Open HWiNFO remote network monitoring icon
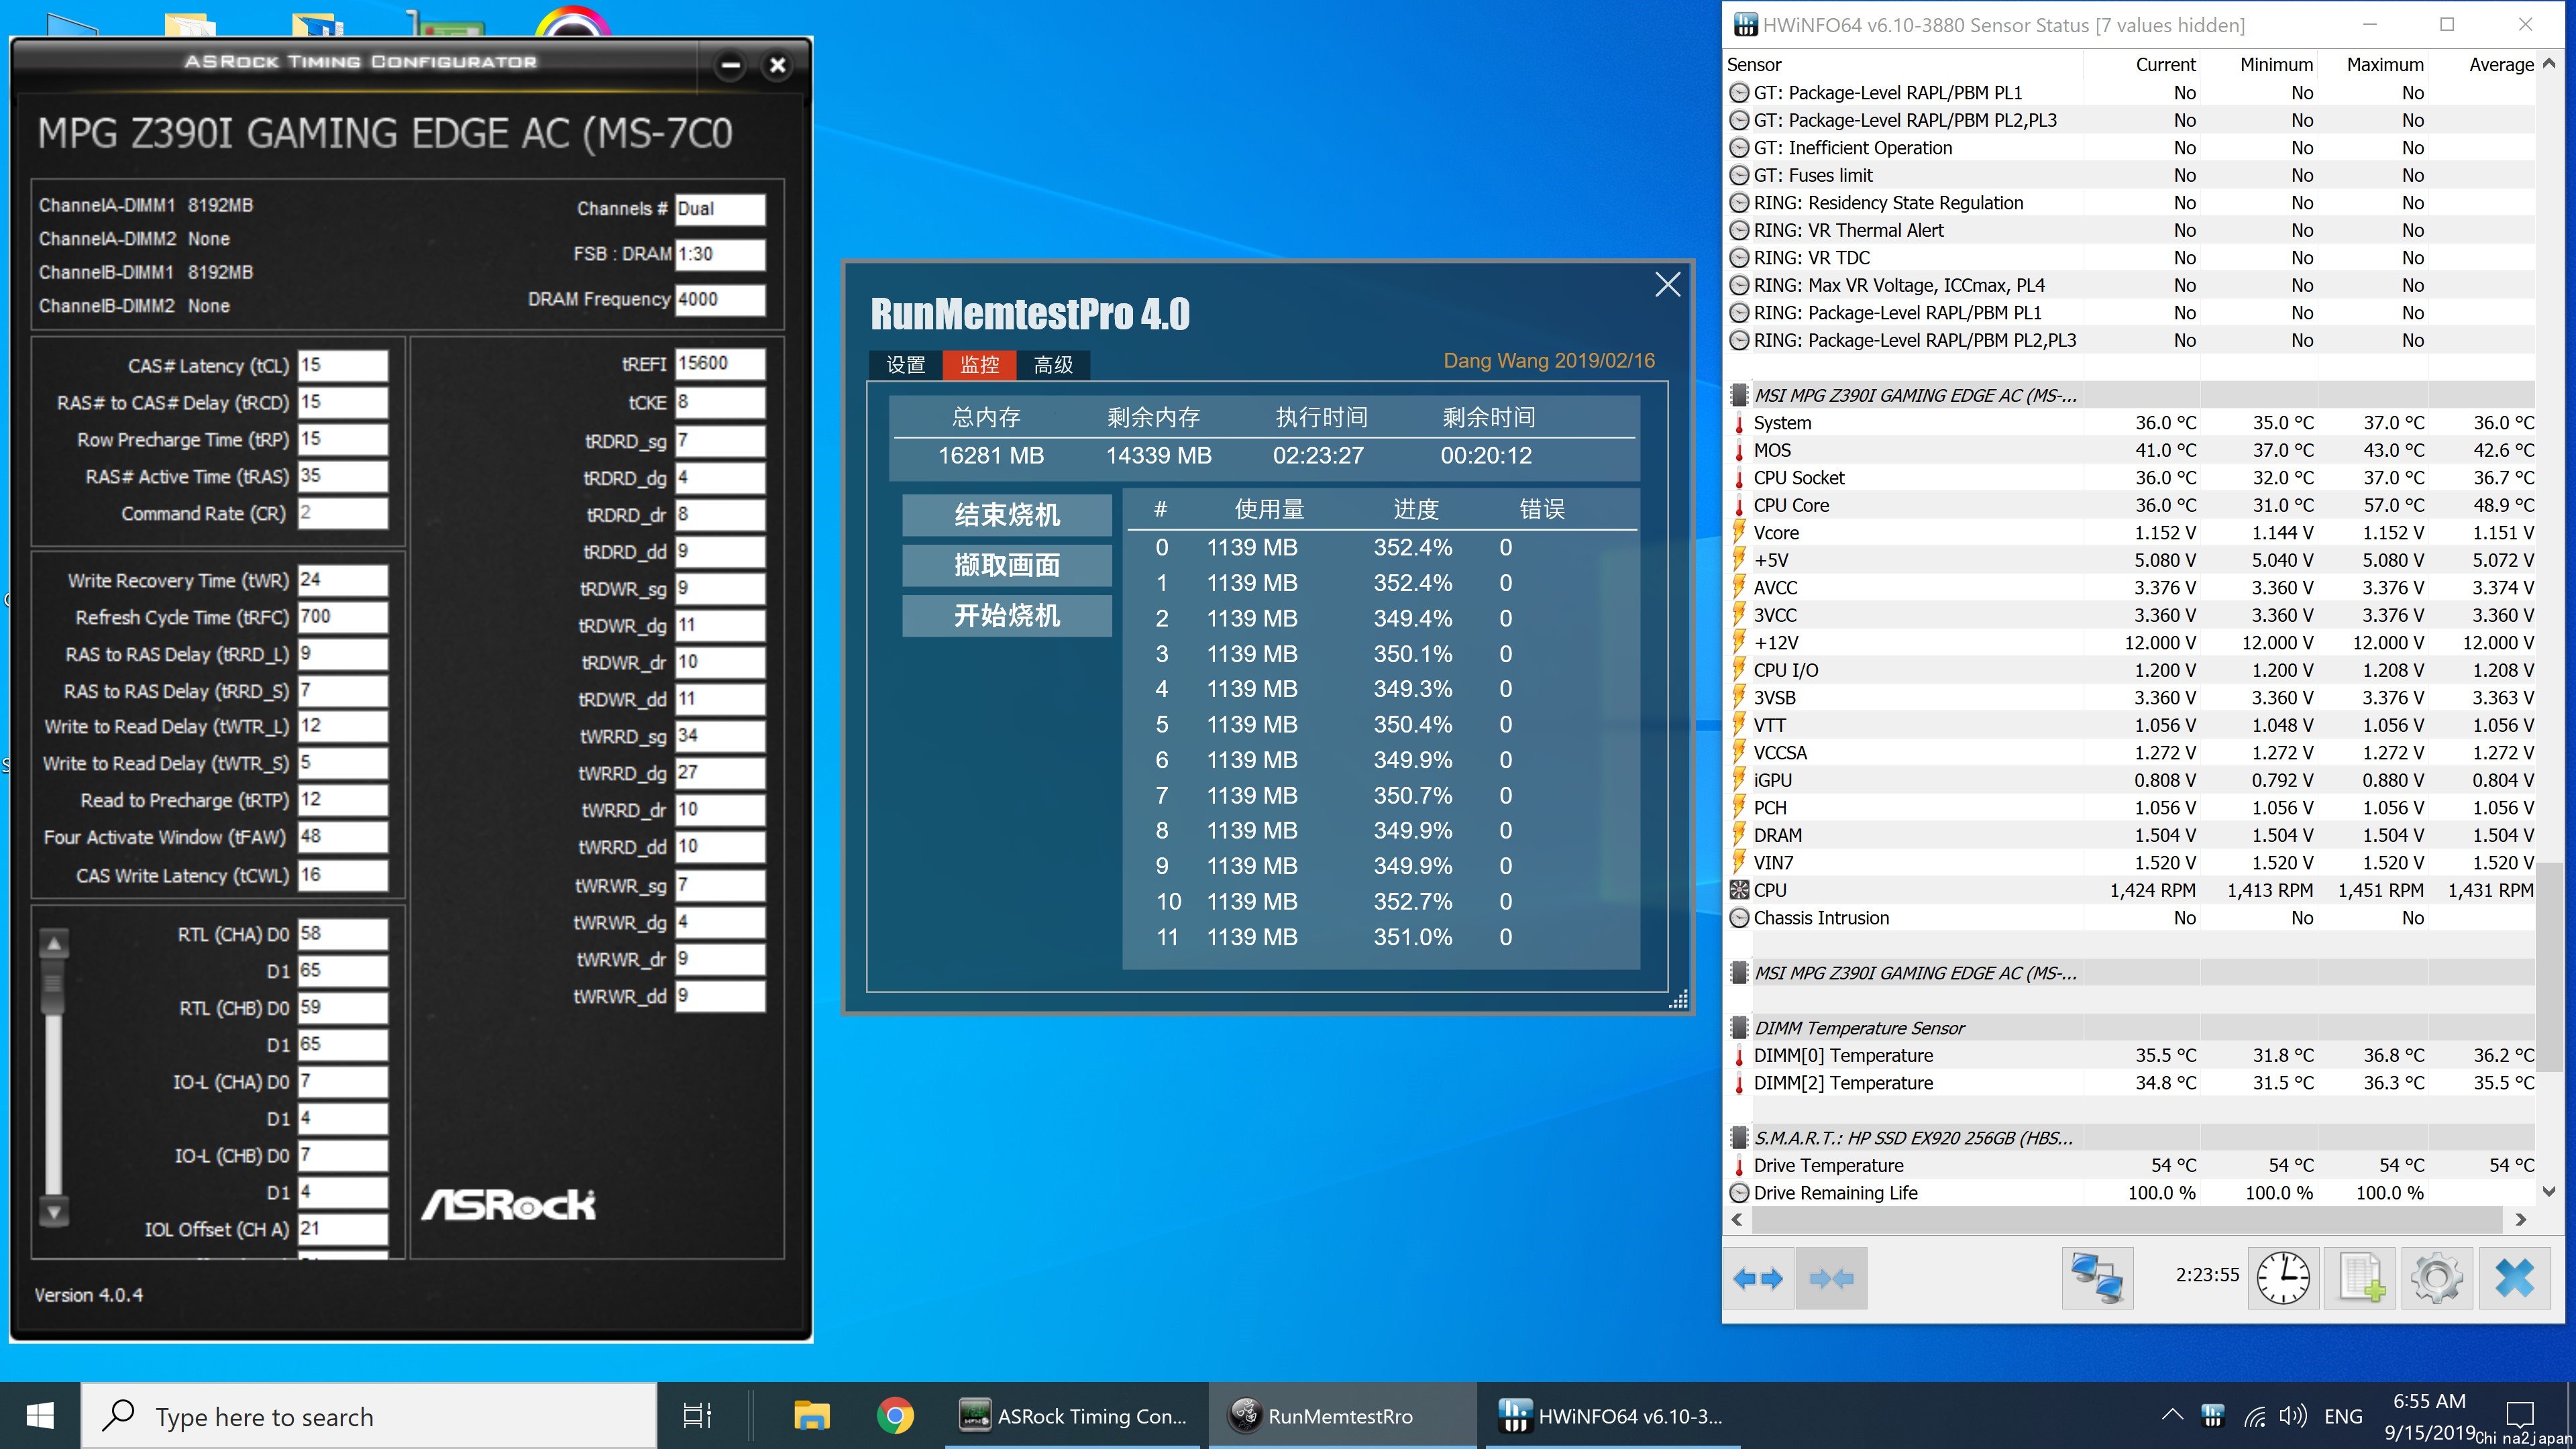The width and height of the screenshot is (2576, 1449). coord(2097,1278)
